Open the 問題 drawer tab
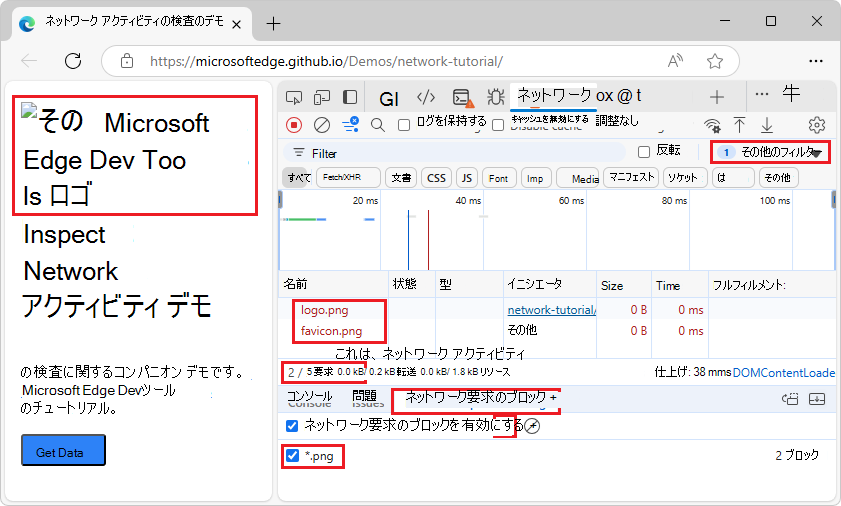Screen dimensions: 841x506 click(367, 398)
